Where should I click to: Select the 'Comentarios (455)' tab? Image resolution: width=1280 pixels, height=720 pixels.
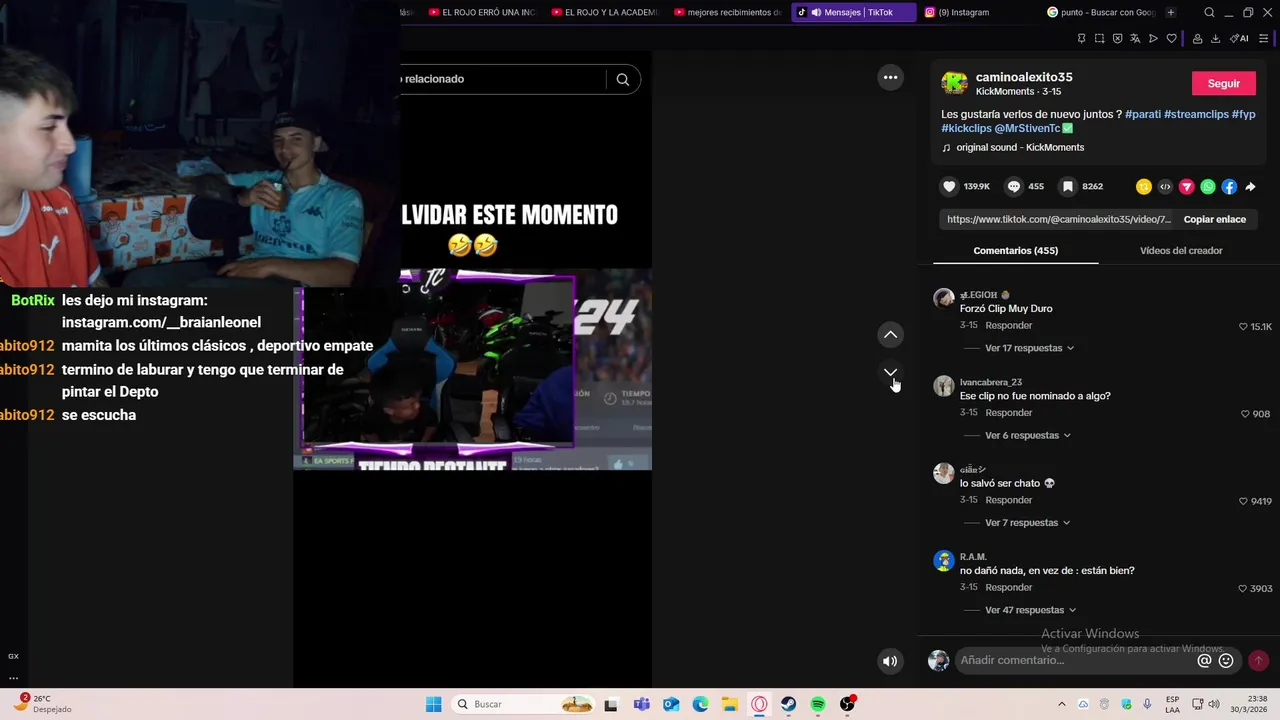(1015, 250)
